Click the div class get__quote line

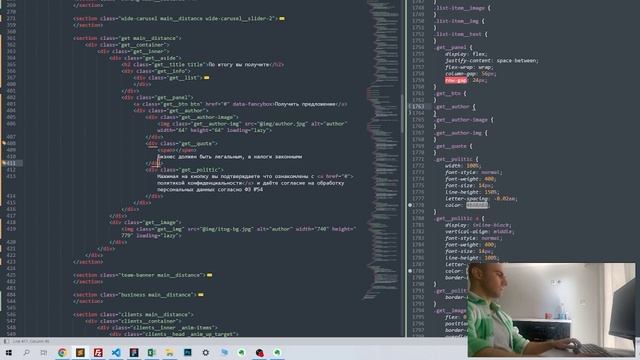182,143
